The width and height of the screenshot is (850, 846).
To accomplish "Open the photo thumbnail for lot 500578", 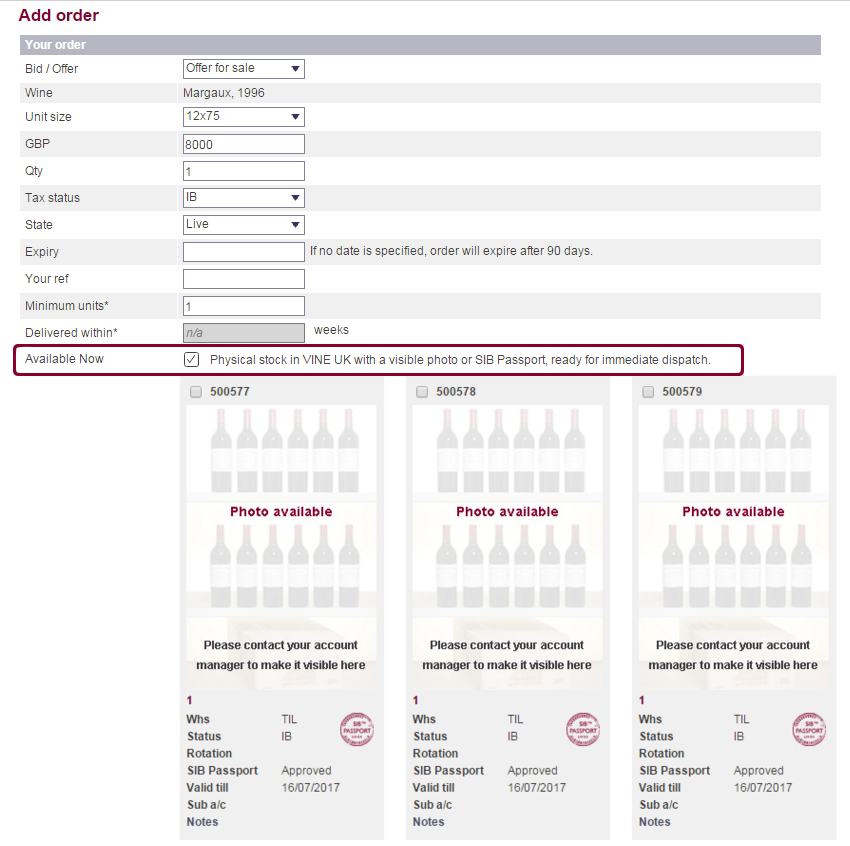I will point(507,547).
